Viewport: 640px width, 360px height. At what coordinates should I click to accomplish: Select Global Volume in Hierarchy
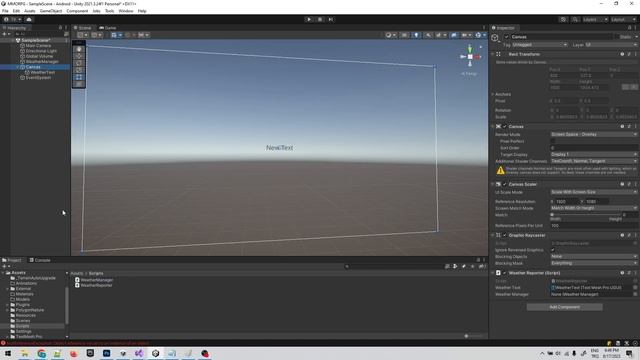click(39, 56)
